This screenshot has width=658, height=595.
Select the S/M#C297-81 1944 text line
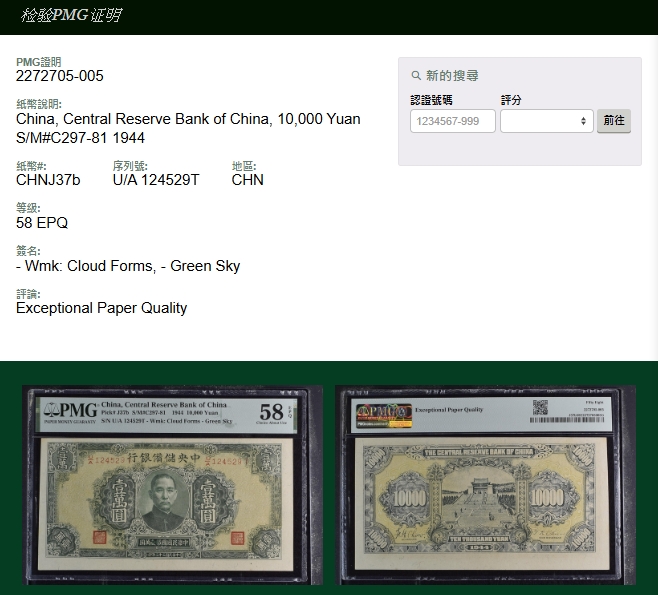80,138
